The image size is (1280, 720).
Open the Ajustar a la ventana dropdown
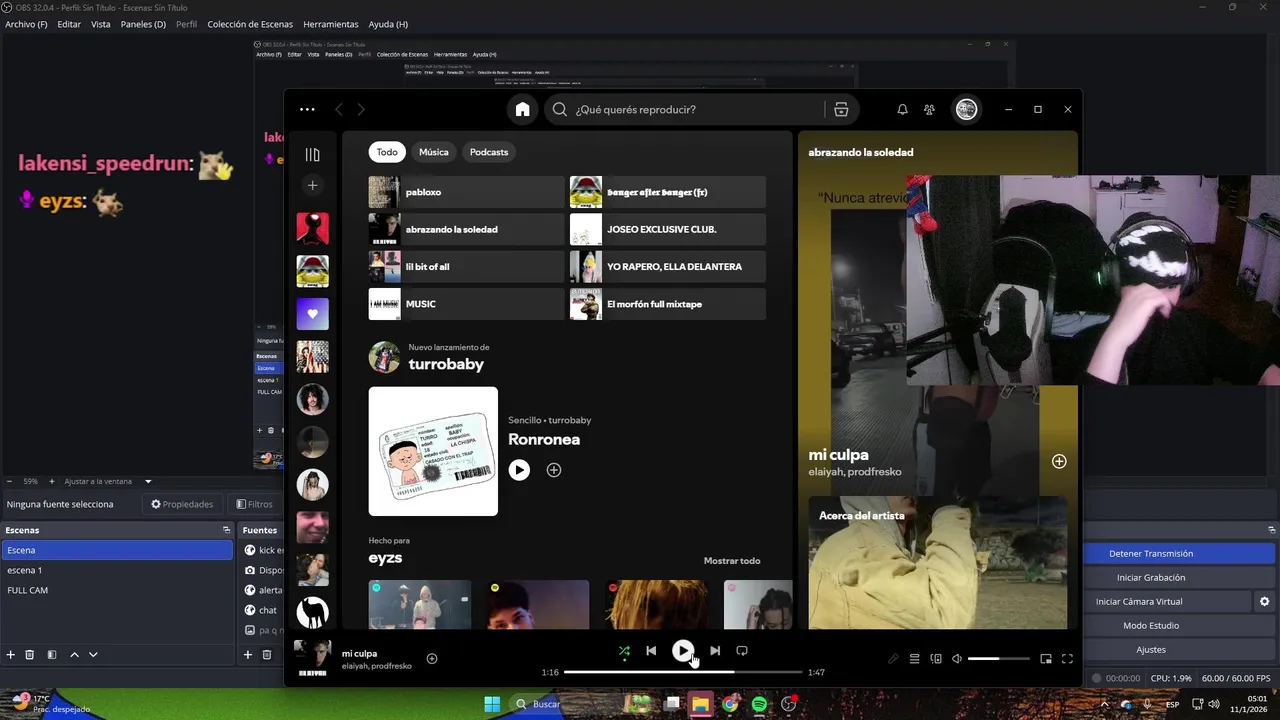(108, 481)
